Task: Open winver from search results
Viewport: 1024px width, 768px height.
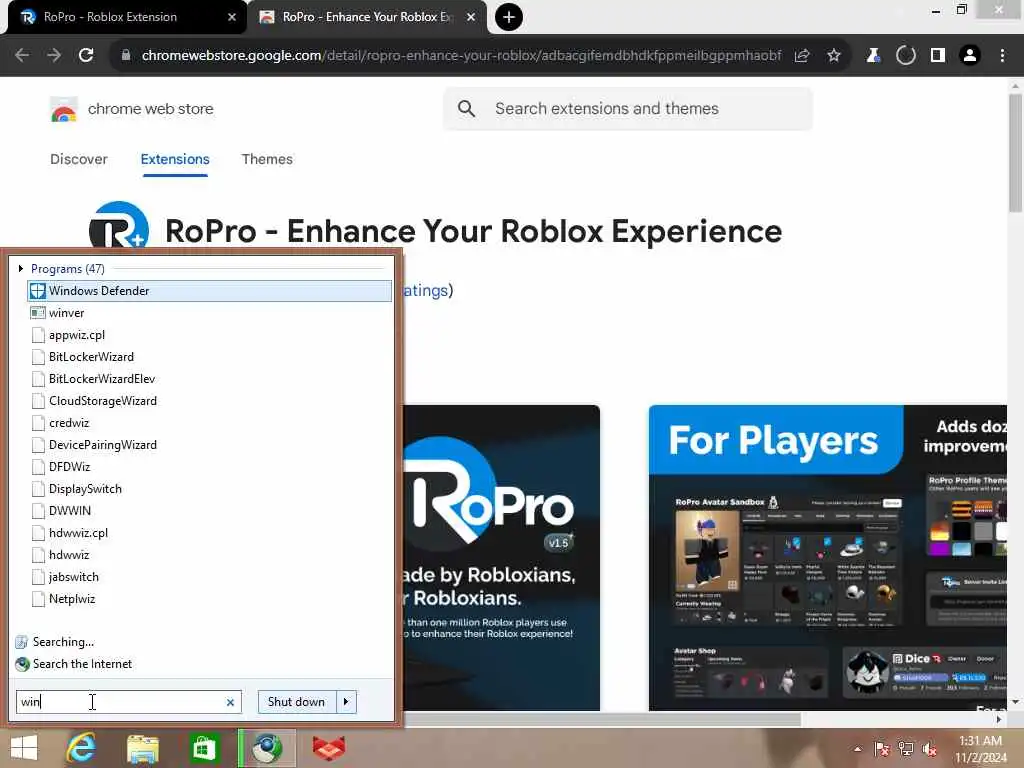Action: [210, 313]
